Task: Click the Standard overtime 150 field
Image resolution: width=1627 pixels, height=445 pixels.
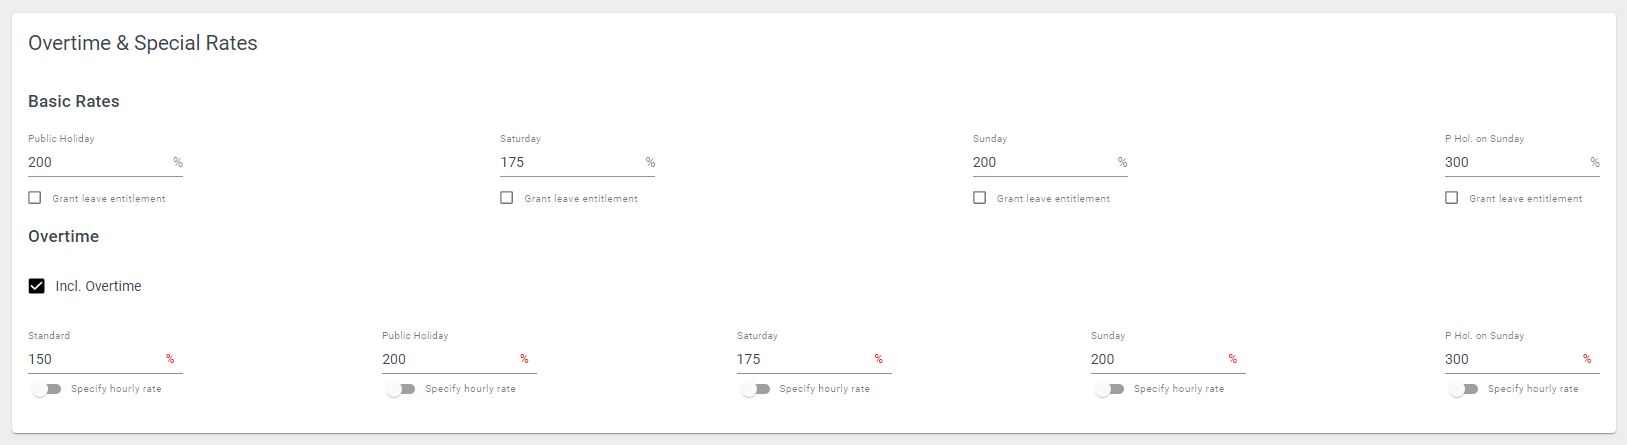Action: pyautogui.click(x=105, y=359)
